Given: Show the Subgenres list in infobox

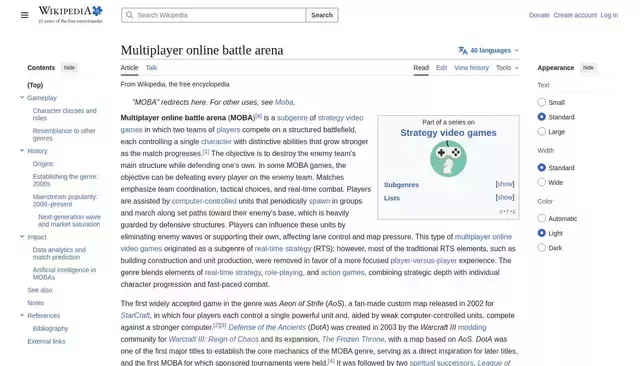Looking at the screenshot, I should point(505,184).
